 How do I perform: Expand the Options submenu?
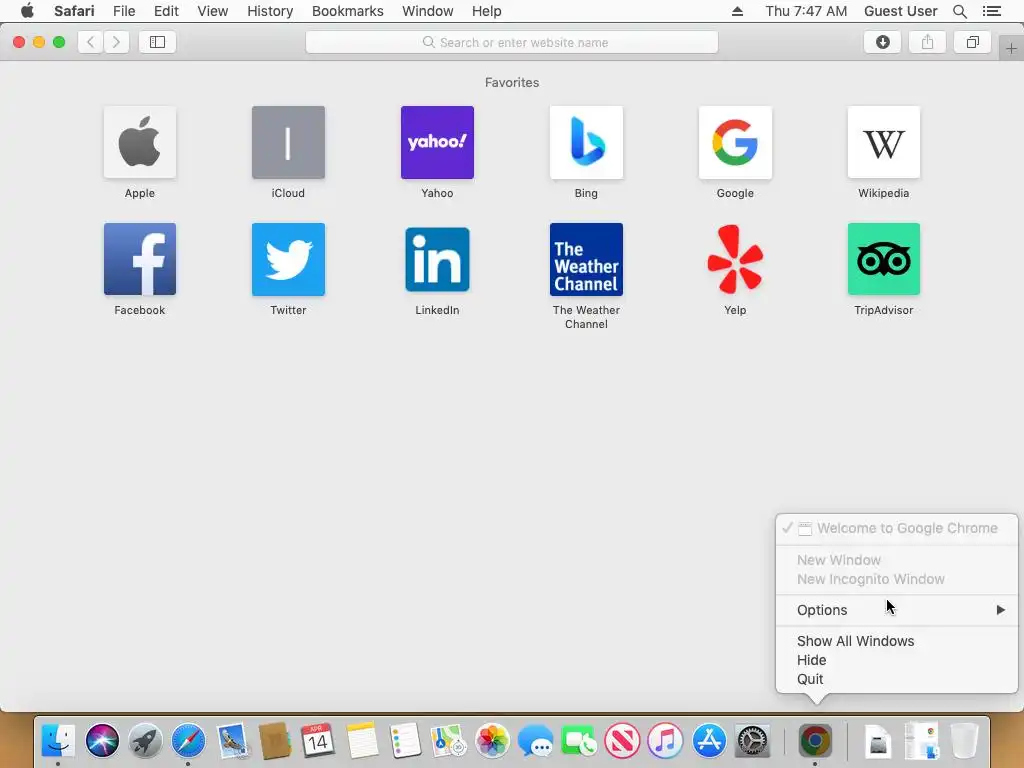pos(897,610)
